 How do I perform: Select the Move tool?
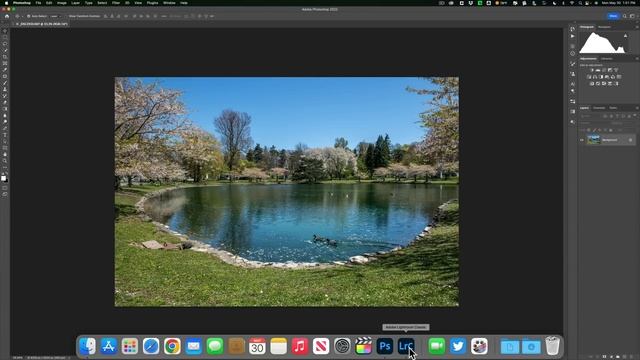click(x=5, y=31)
